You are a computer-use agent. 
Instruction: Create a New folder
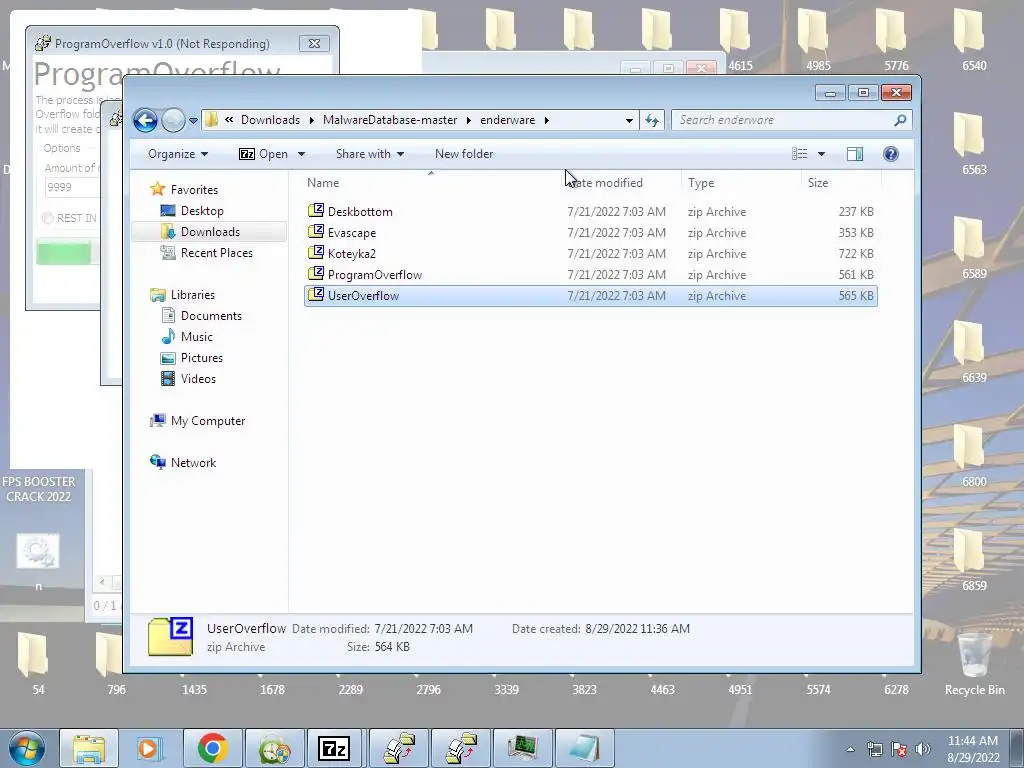click(x=464, y=154)
